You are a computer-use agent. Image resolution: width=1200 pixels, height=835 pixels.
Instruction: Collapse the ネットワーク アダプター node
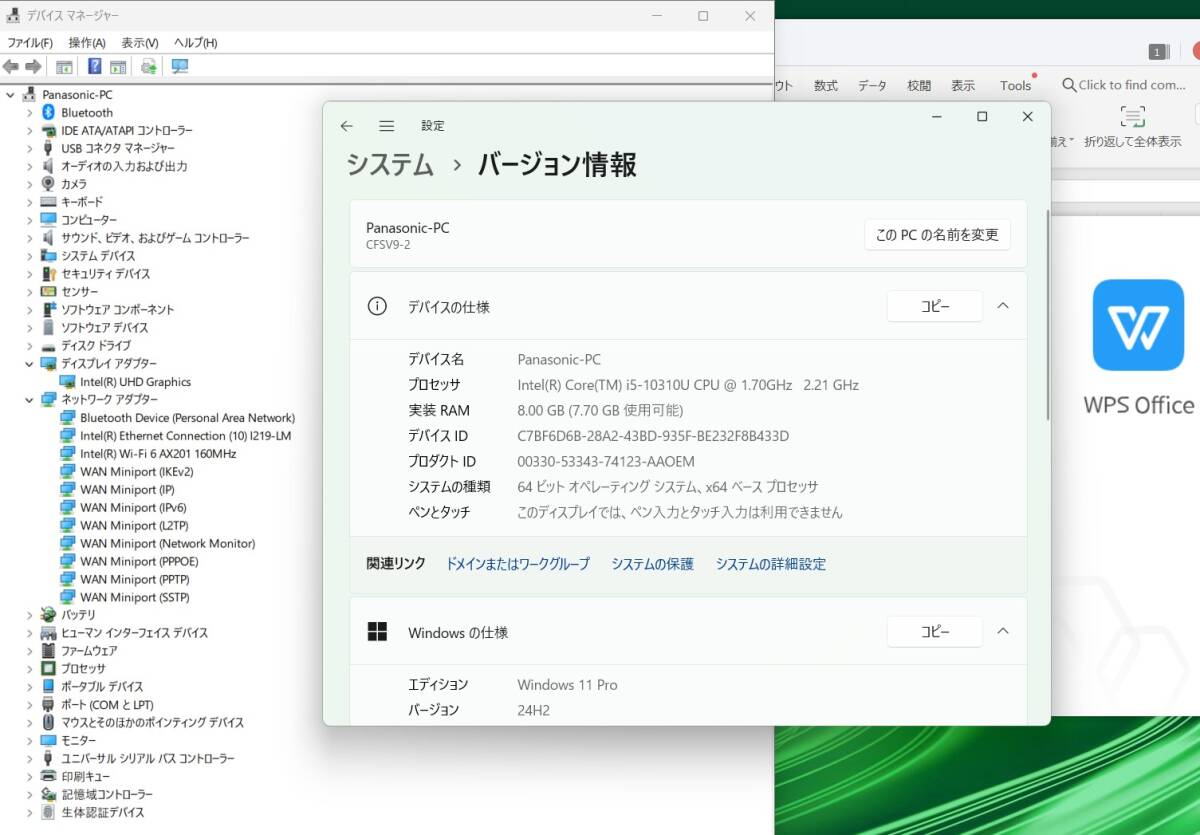click(x=30, y=400)
